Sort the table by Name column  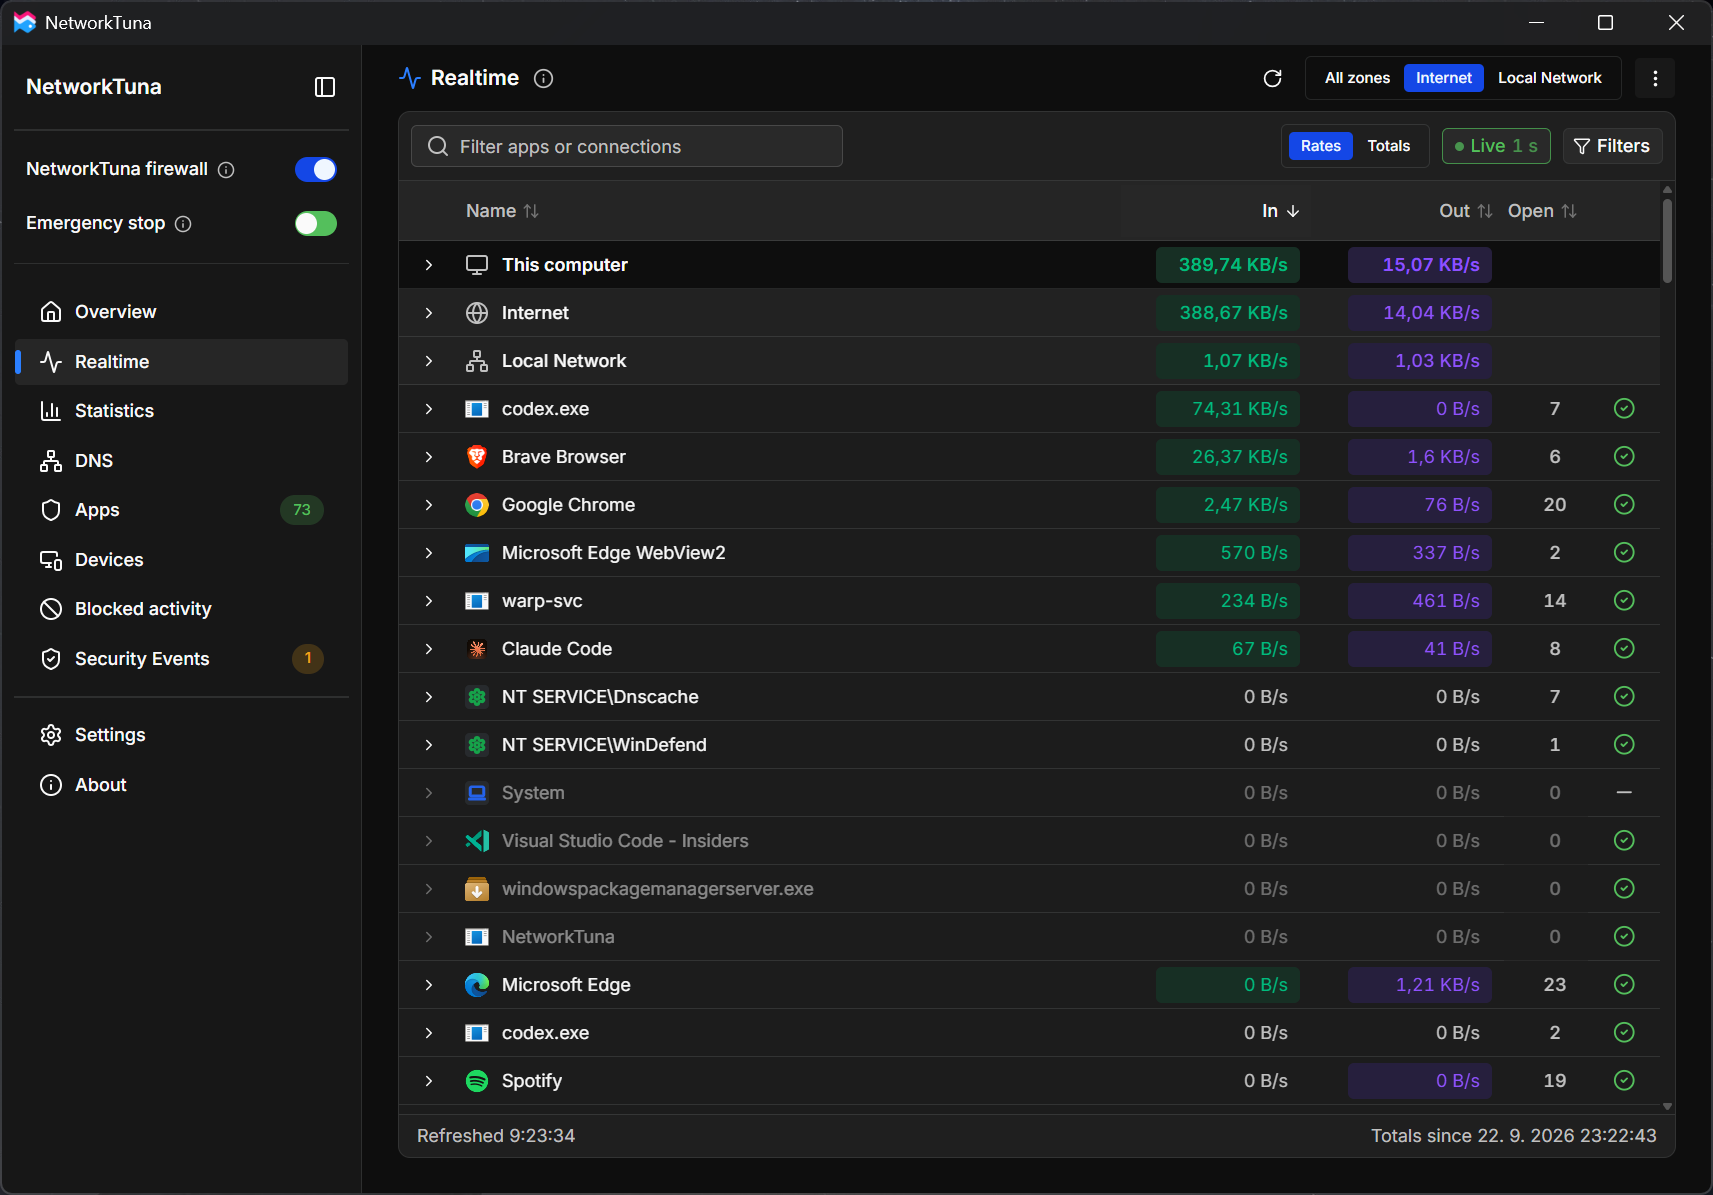pyautogui.click(x=502, y=211)
